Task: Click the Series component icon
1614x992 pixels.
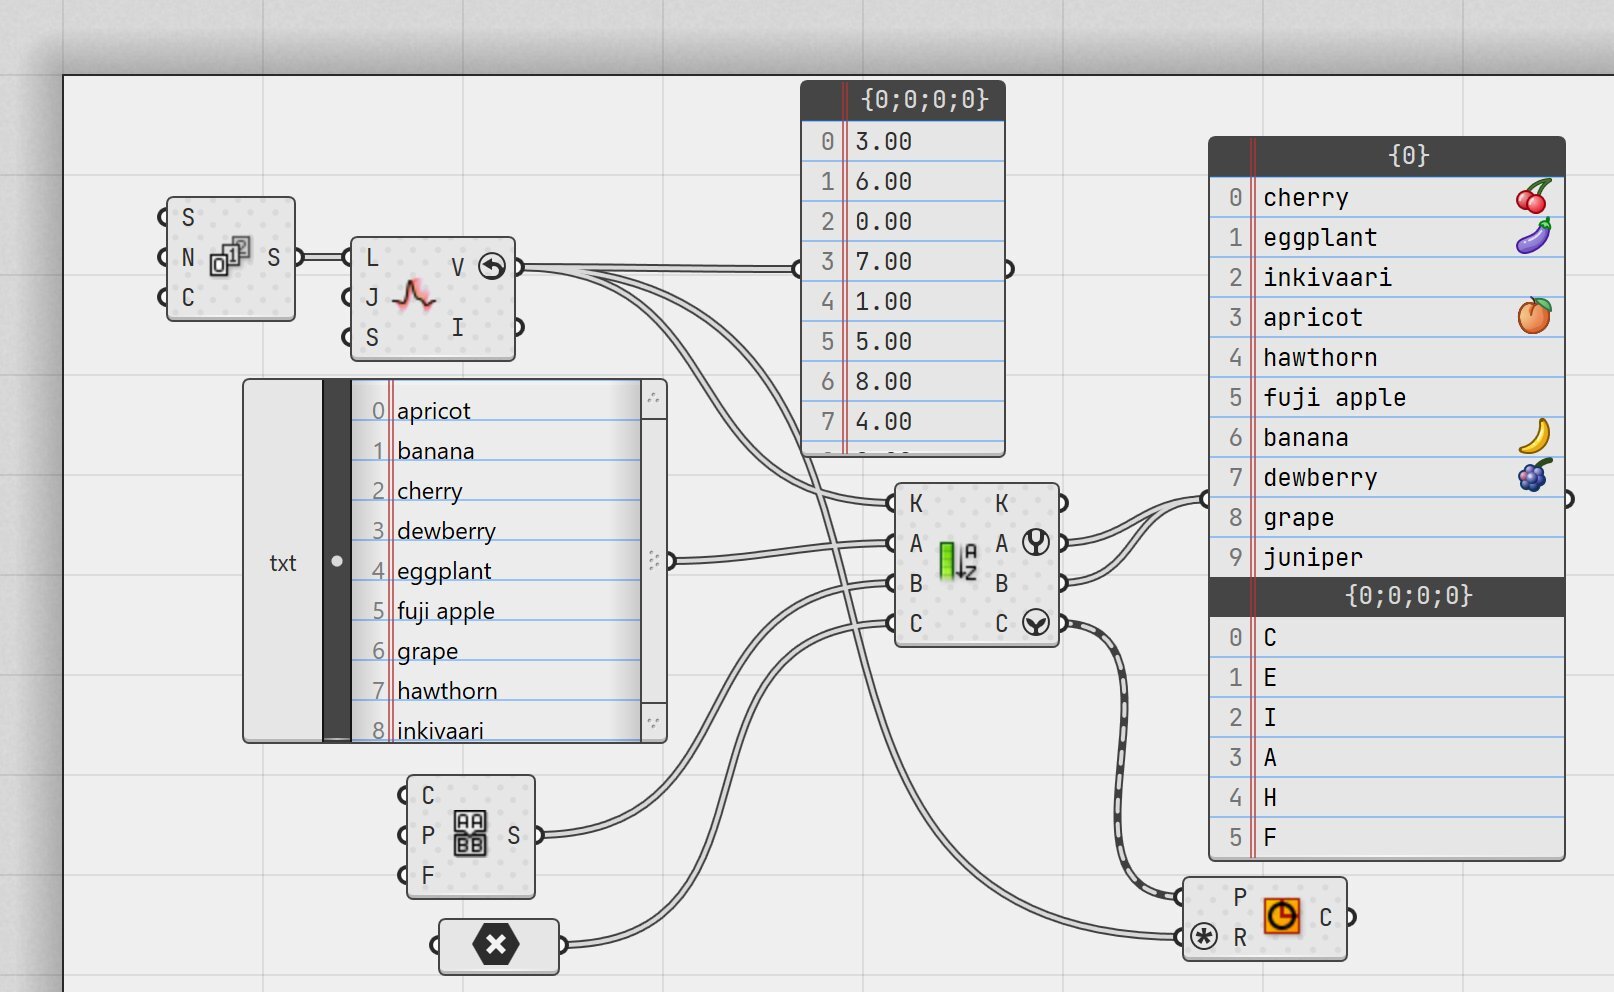Action: click(230, 257)
